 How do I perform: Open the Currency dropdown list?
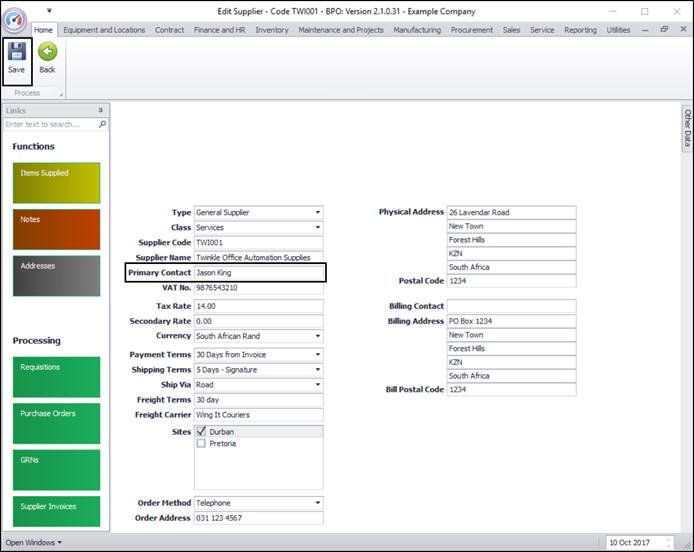(318, 336)
